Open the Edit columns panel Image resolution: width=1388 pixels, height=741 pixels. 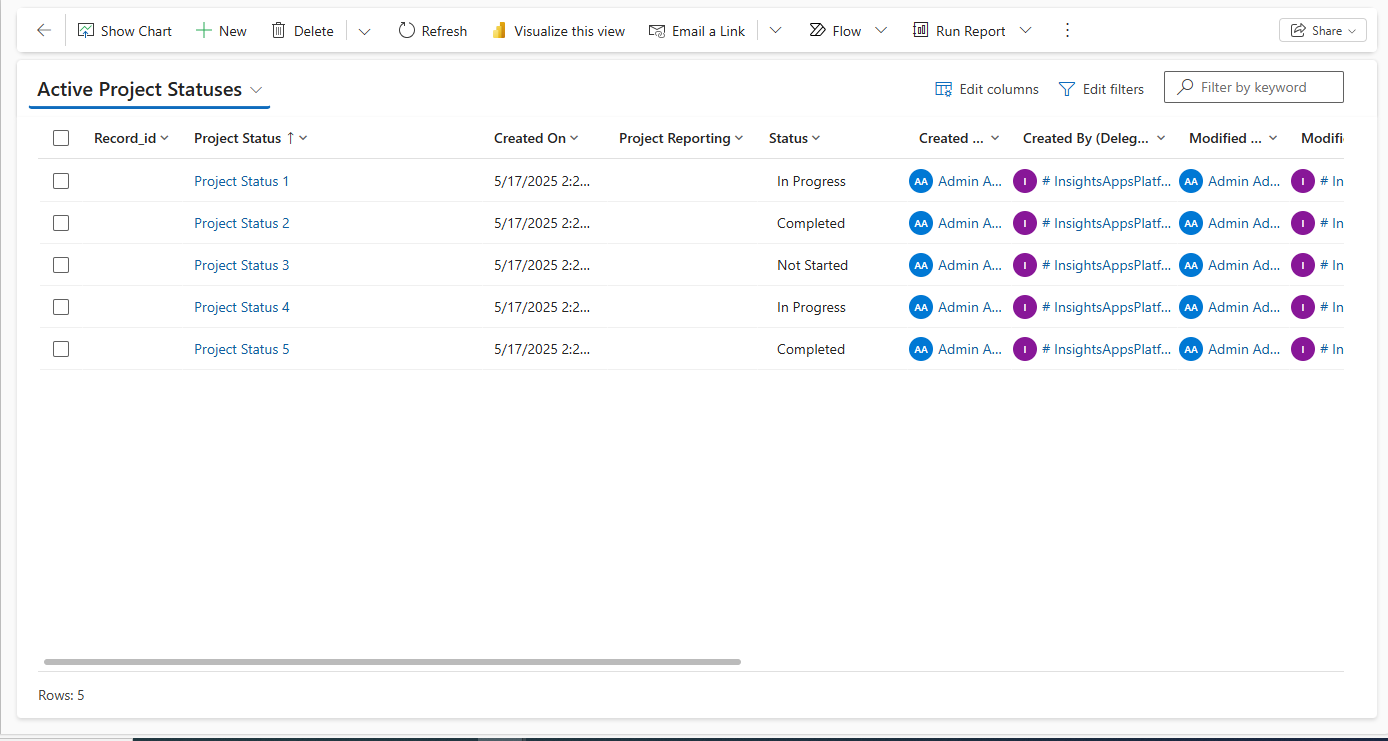(986, 88)
